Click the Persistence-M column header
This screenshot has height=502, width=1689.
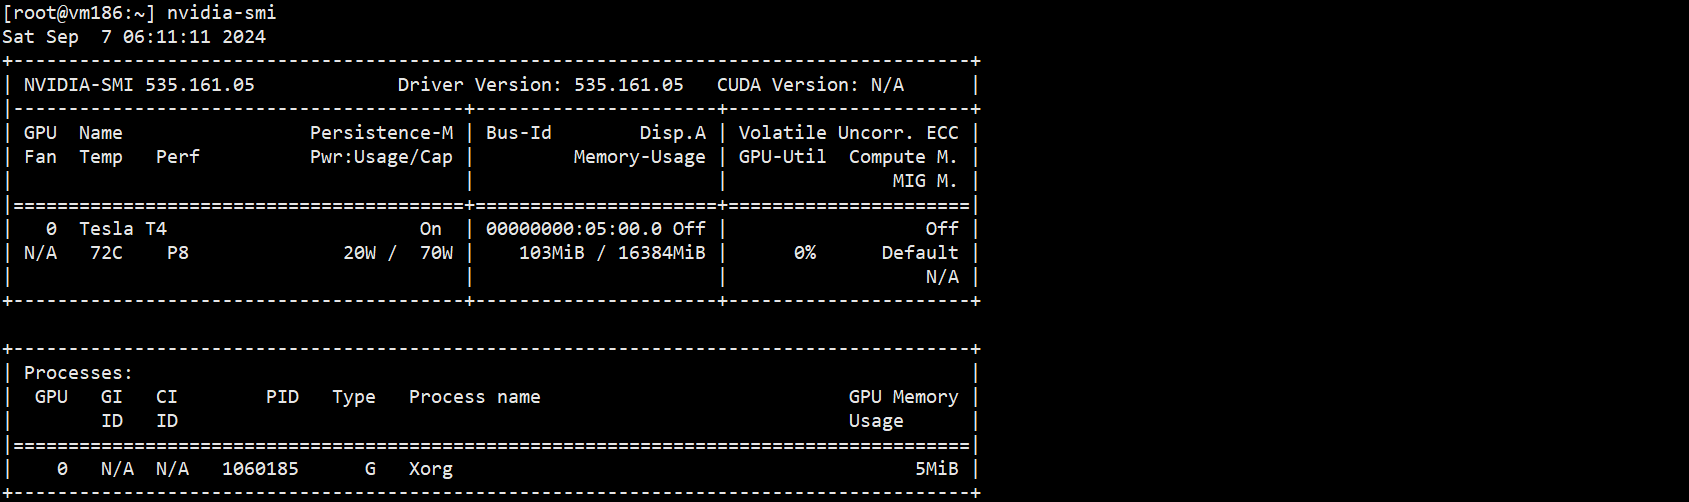click(381, 133)
